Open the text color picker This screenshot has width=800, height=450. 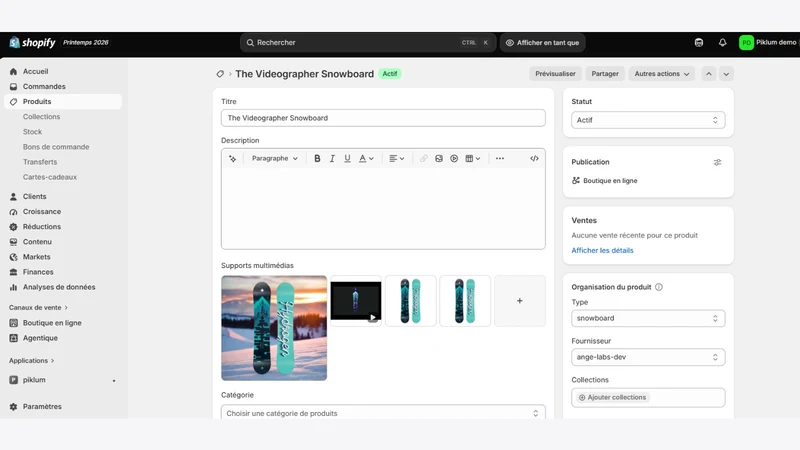[366, 159]
